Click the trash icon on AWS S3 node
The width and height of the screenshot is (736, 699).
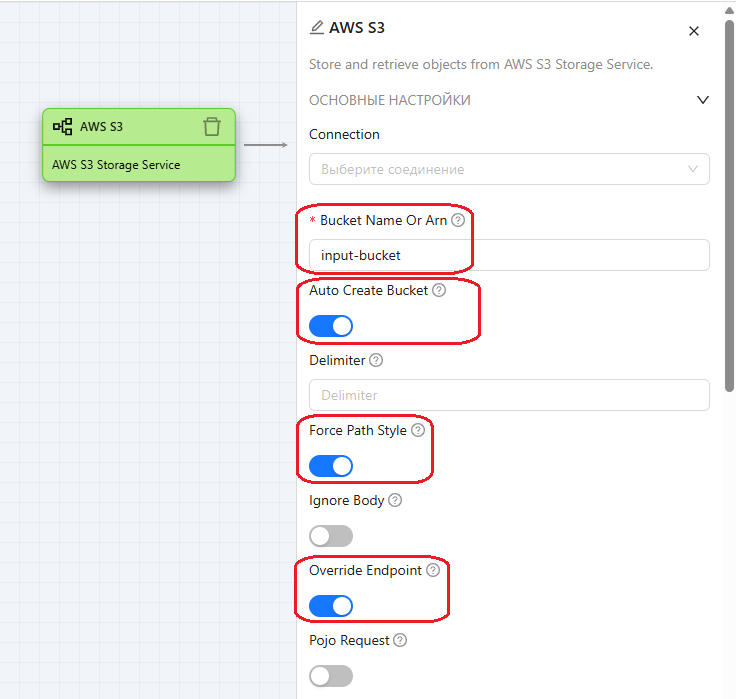pos(211,127)
